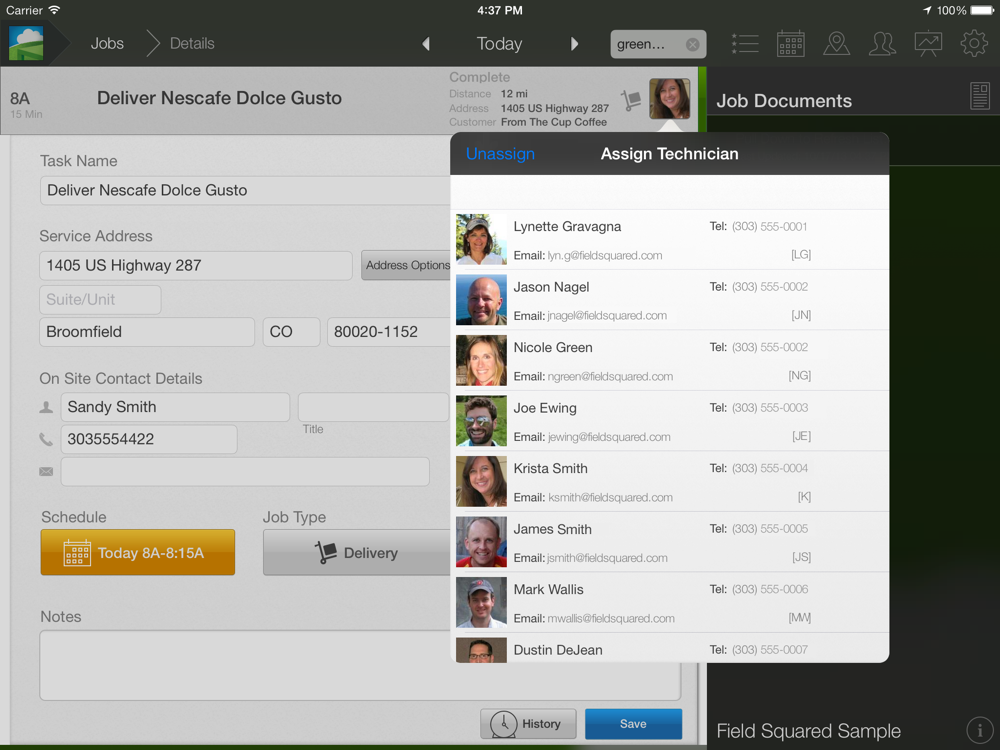The width and height of the screenshot is (1000, 750).
Task: Tap the info icon near Field Squared Sample
Action: [x=979, y=730]
